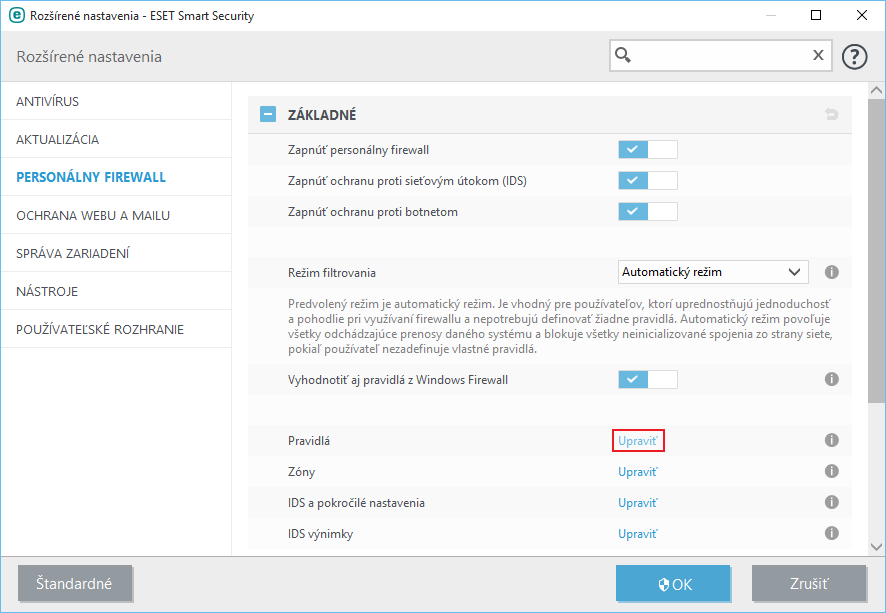Open the ANTIVÍRUS settings category

[x=48, y=102]
